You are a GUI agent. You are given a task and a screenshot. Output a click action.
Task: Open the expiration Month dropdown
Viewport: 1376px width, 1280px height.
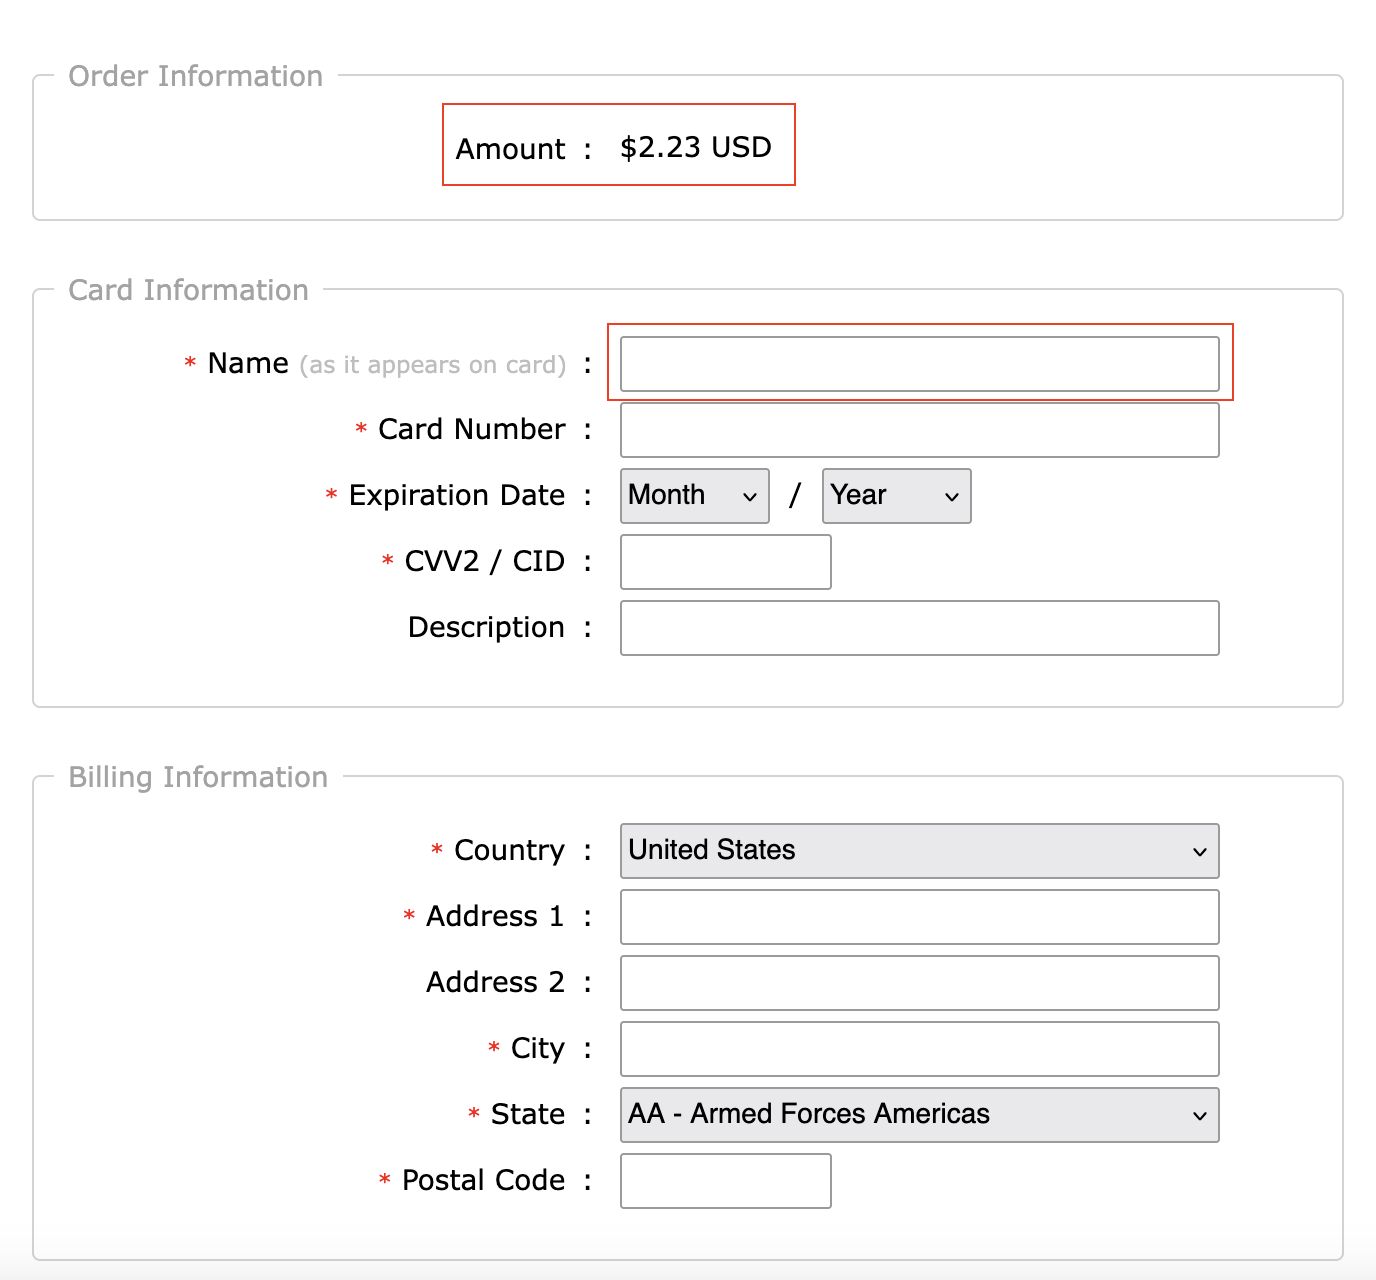pyautogui.click(x=694, y=496)
